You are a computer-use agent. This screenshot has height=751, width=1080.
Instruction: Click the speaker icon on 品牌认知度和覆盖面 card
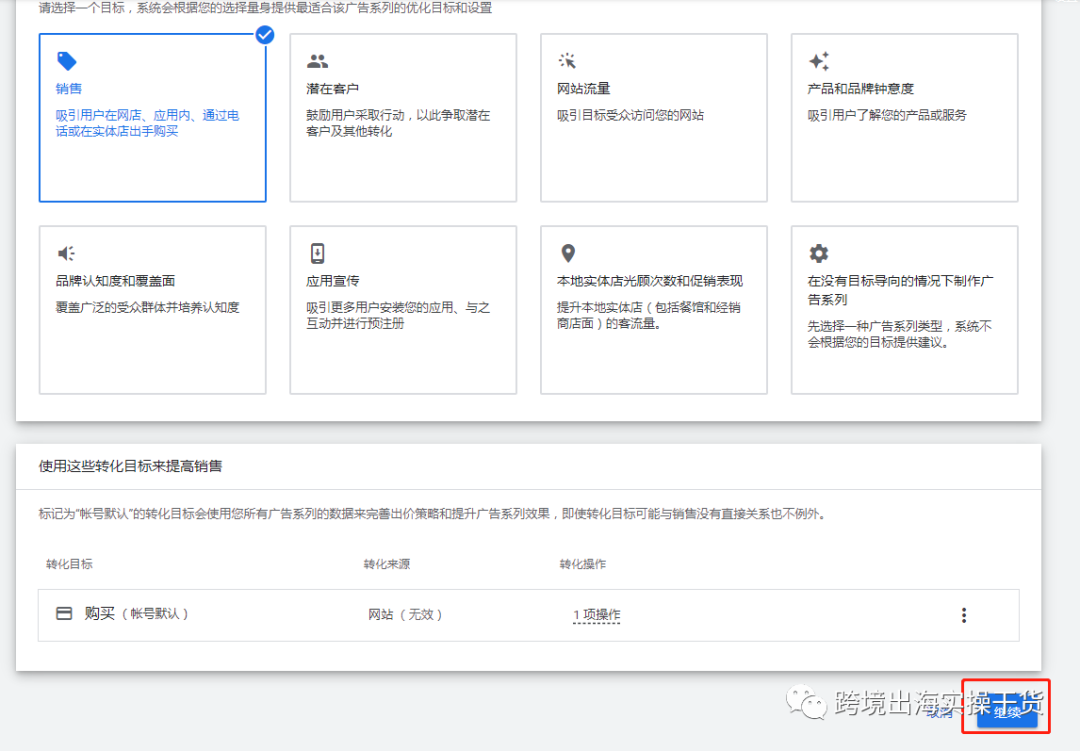click(x=65, y=252)
